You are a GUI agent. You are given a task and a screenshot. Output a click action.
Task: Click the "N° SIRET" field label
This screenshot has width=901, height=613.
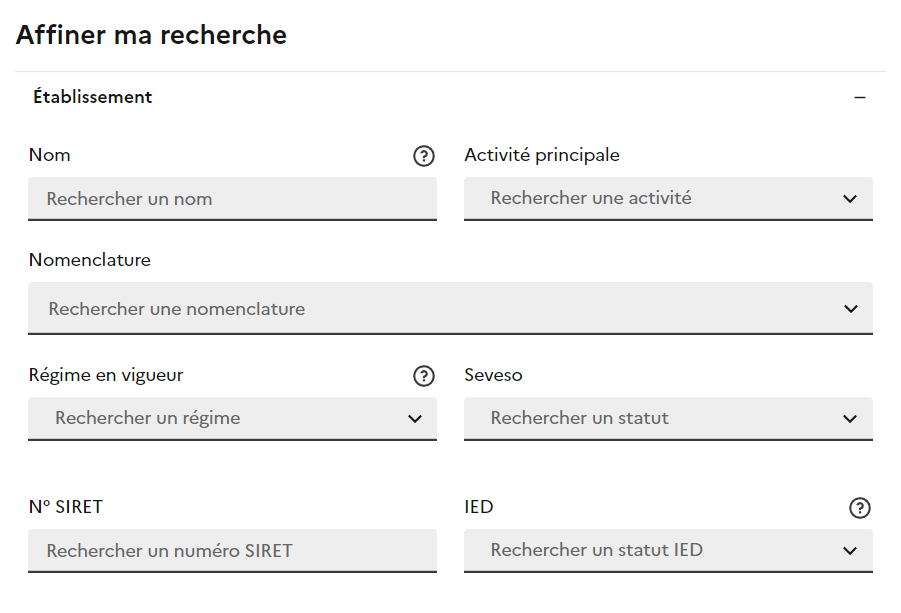click(66, 507)
